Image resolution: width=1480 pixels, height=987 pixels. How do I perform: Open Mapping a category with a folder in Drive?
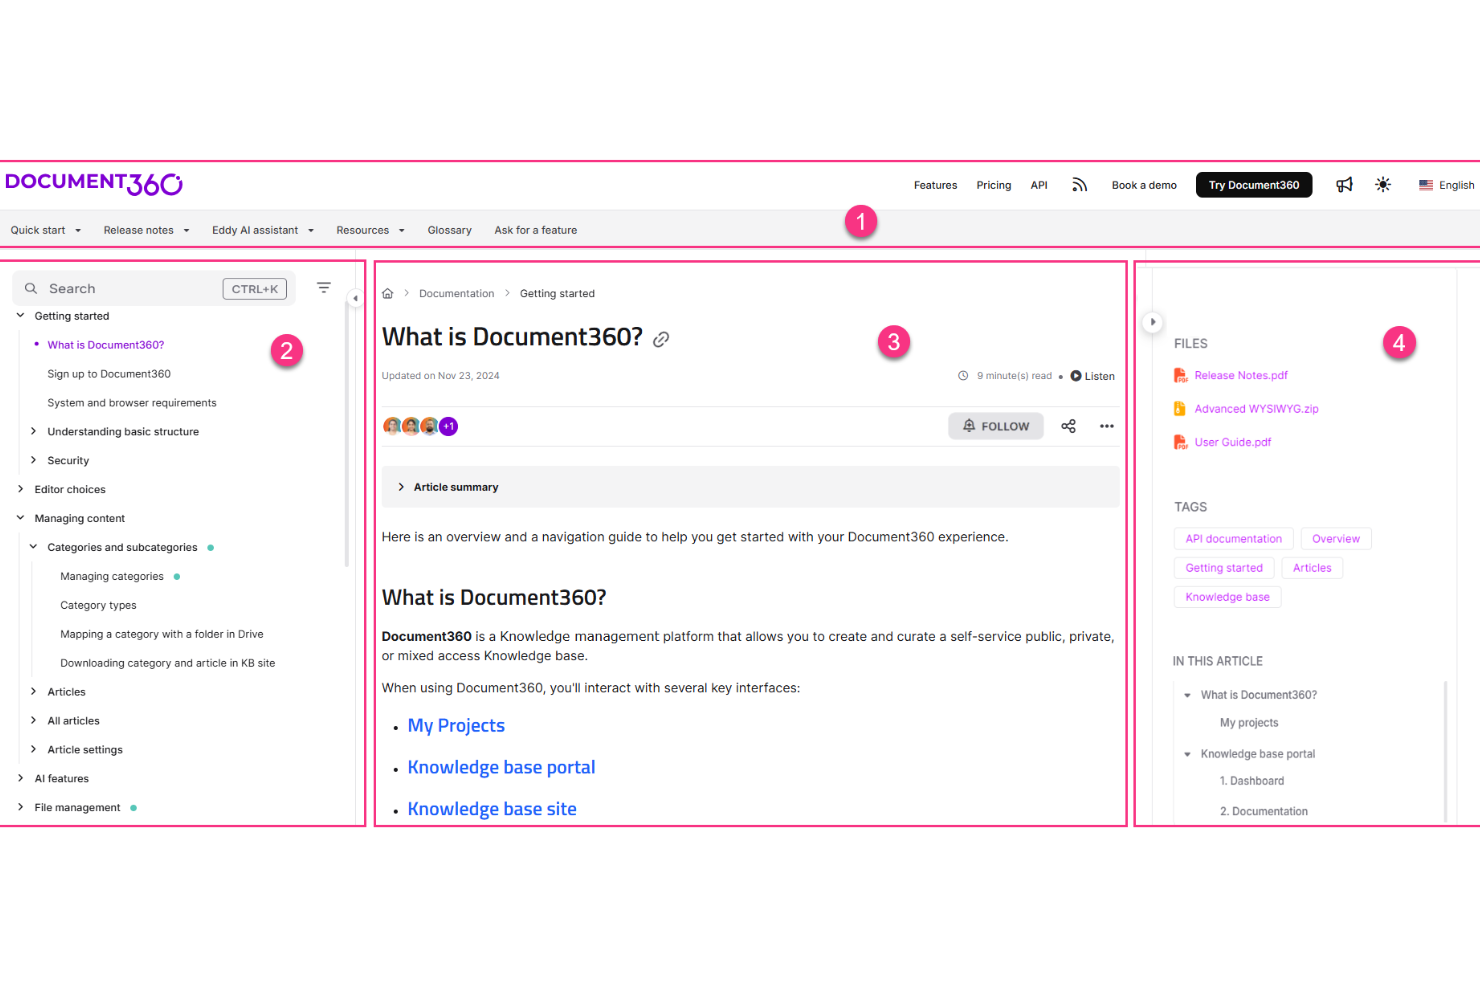tap(162, 634)
